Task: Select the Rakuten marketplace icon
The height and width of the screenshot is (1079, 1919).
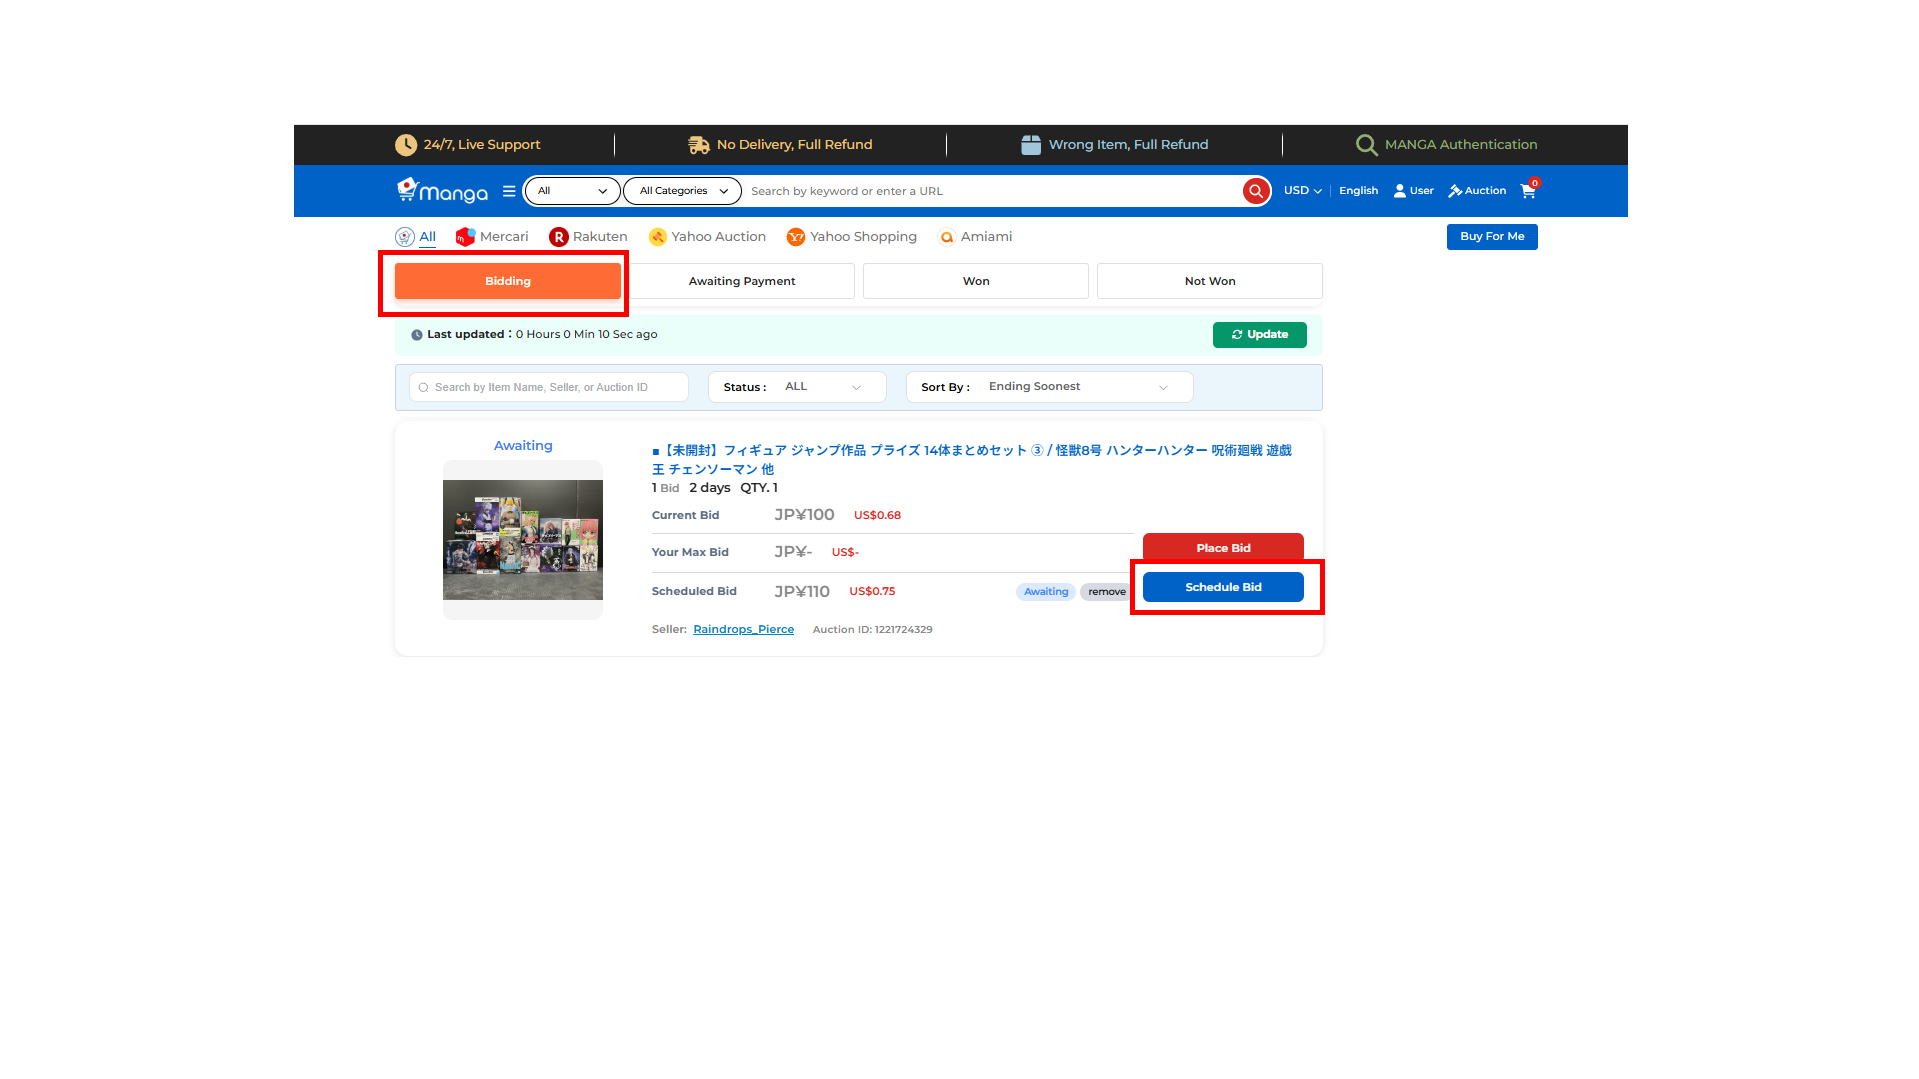Action: point(558,237)
